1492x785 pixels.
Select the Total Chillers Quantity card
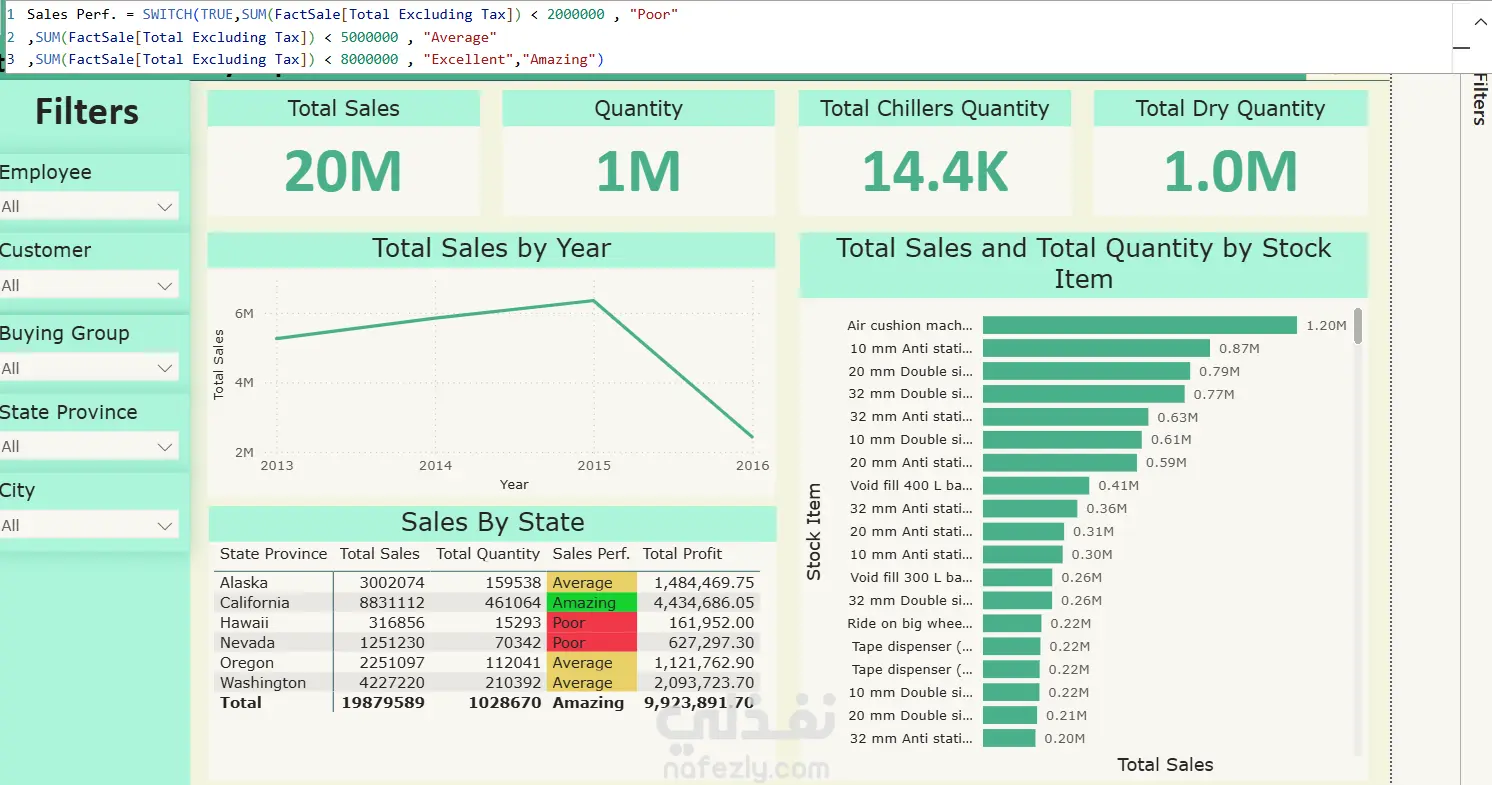[x=934, y=153]
